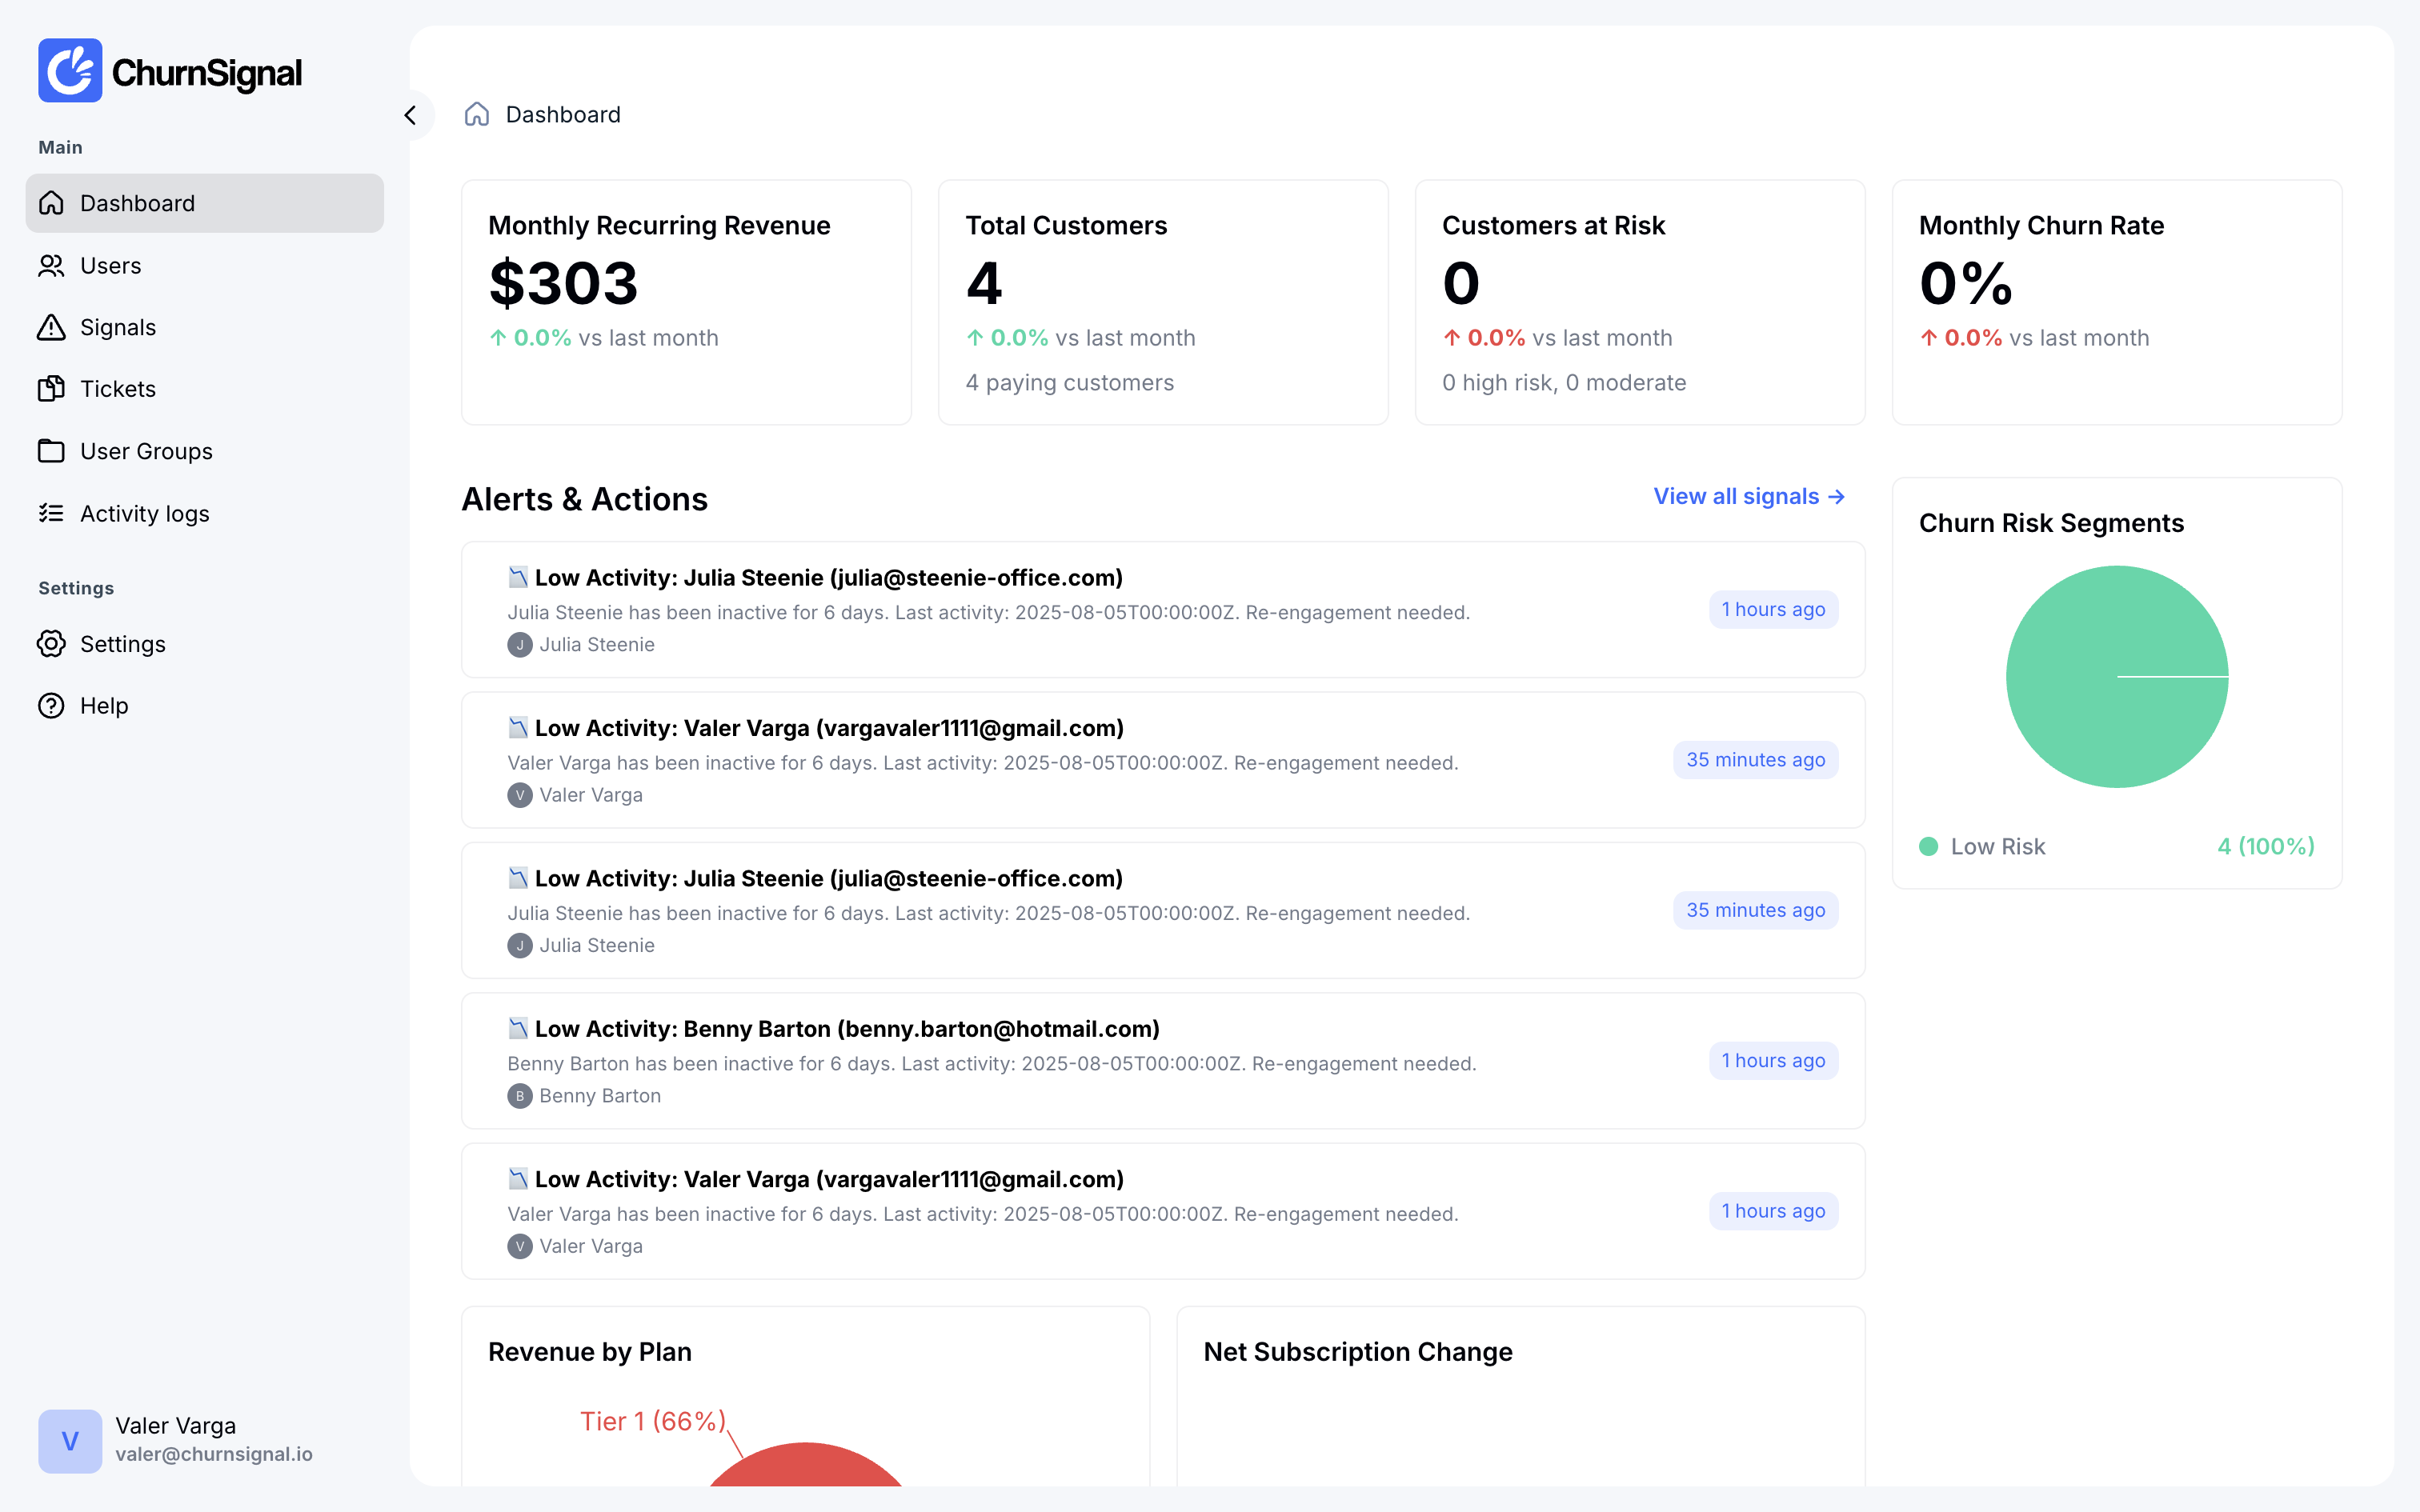Open User Groups folder icon
Viewport: 2420px width, 1512px height.
click(x=52, y=451)
